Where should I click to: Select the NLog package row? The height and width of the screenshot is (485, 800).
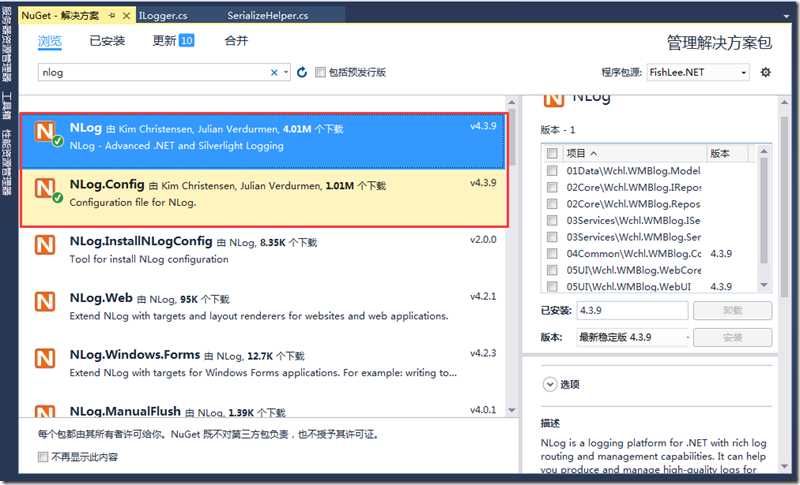click(263, 141)
